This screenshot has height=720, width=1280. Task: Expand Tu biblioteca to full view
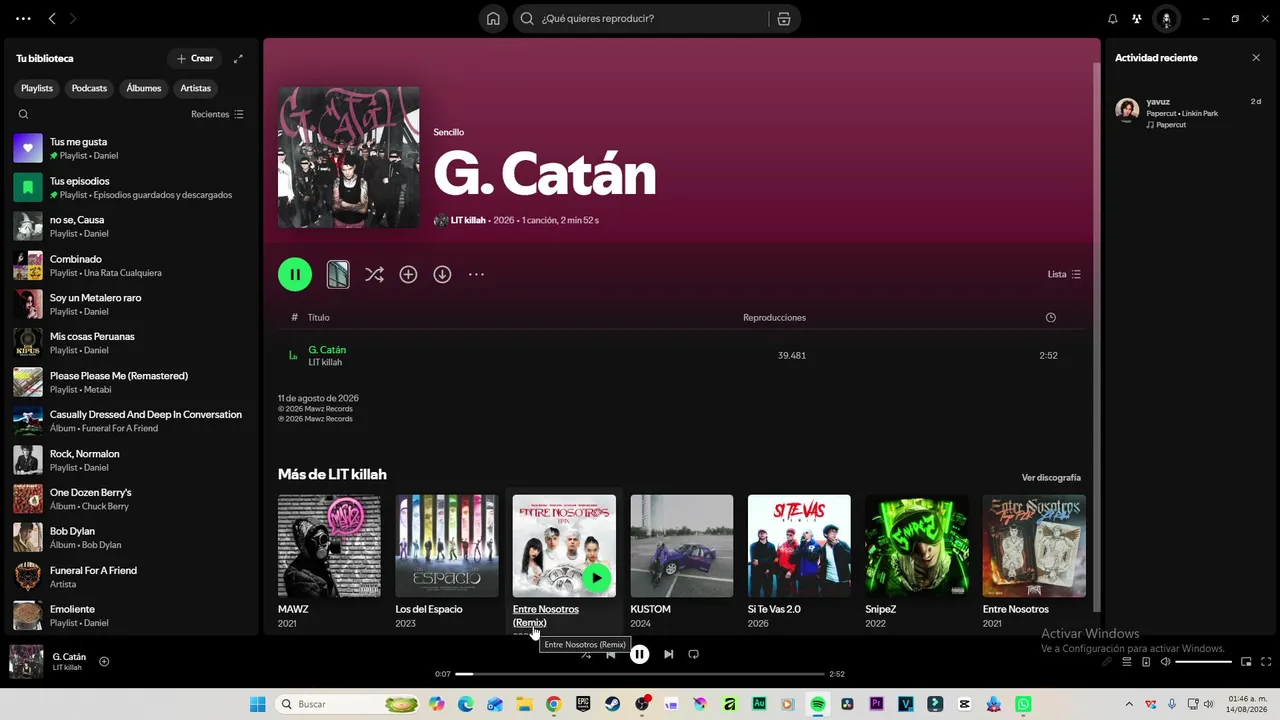coord(238,59)
